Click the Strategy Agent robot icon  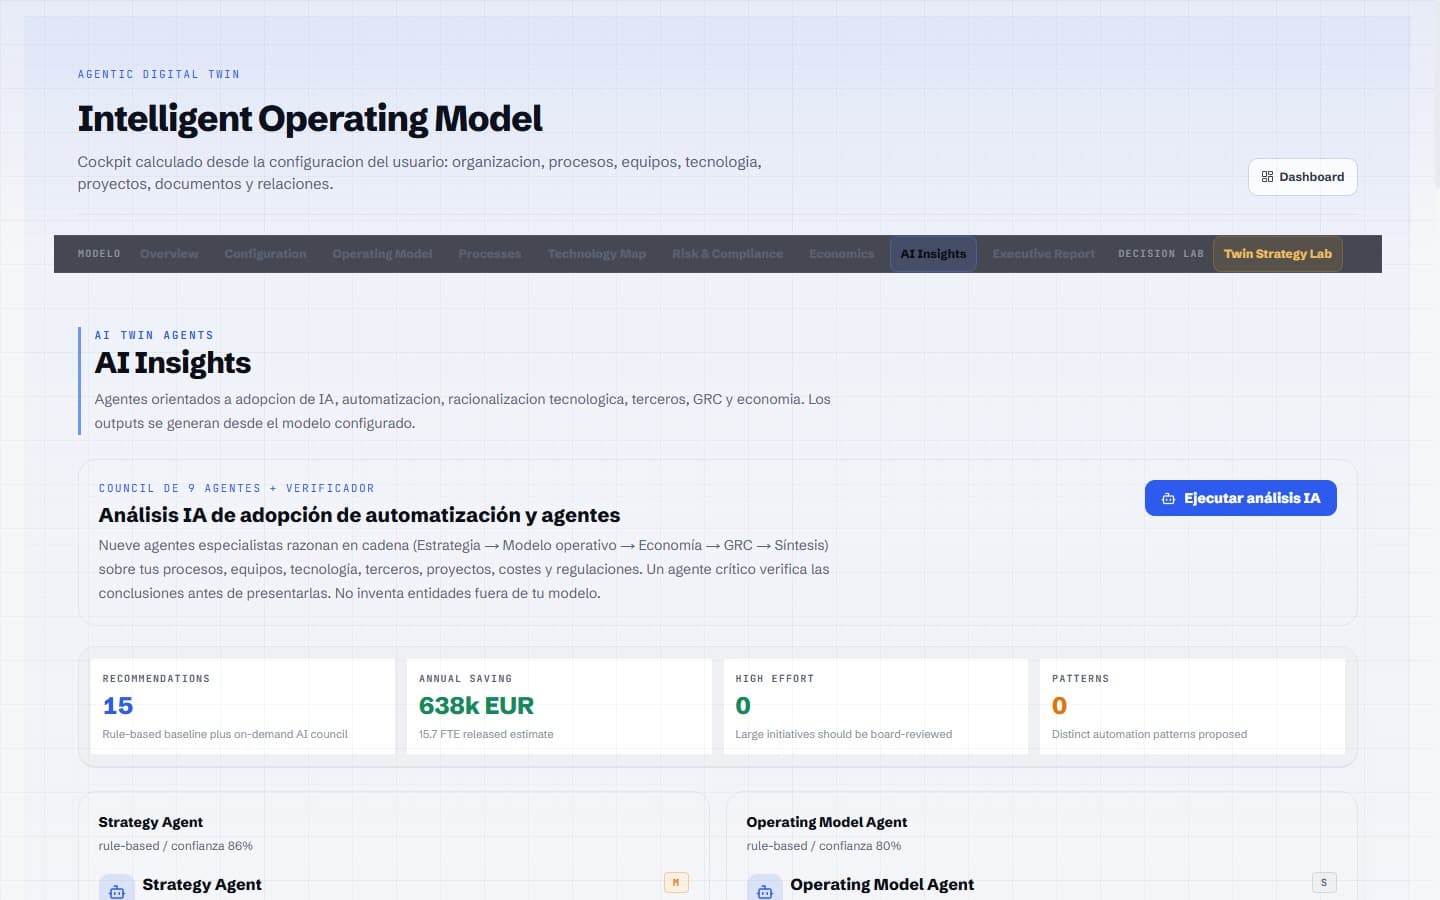click(x=116, y=890)
